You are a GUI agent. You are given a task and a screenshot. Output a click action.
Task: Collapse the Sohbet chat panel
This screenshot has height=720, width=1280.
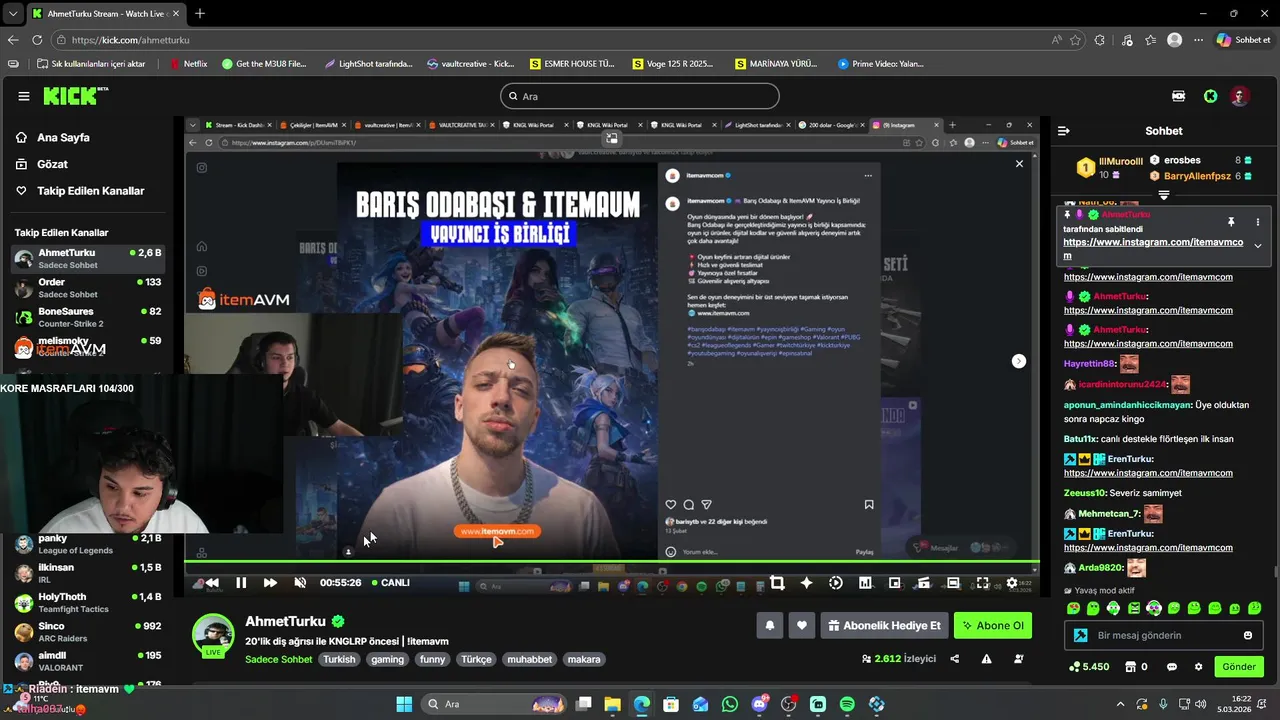click(x=1064, y=131)
